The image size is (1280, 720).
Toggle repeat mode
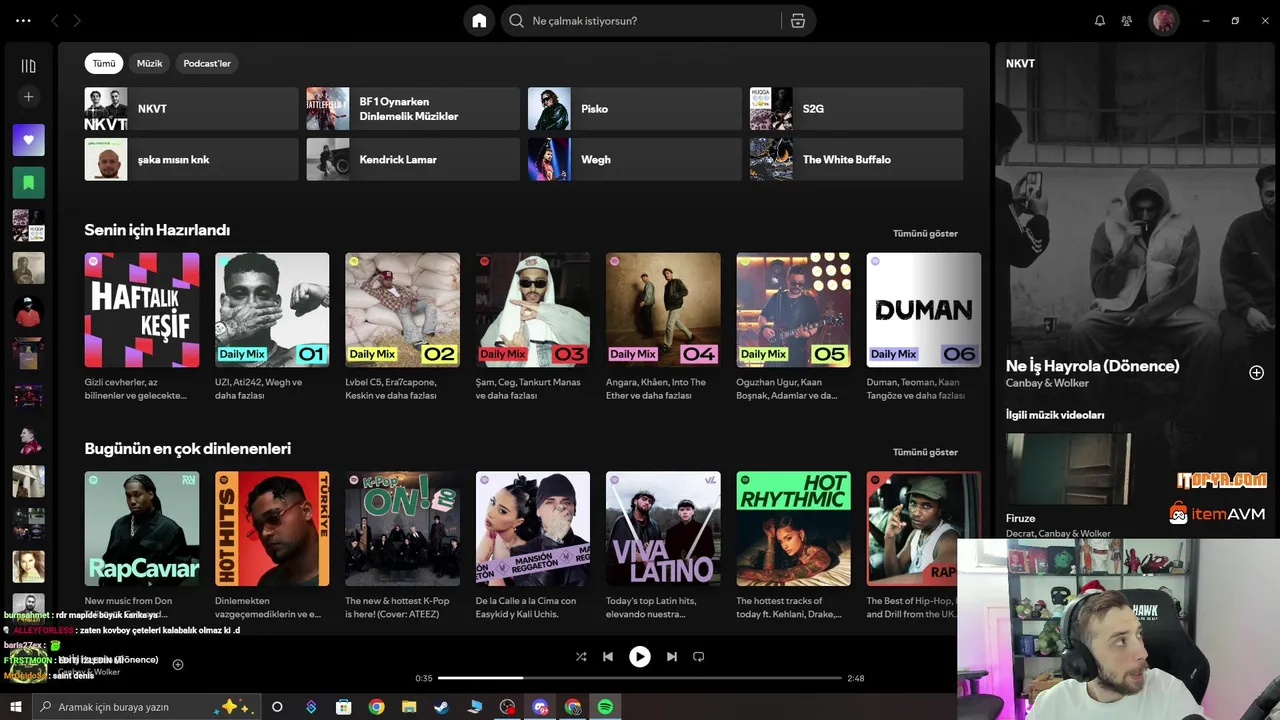tap(699, 657)
